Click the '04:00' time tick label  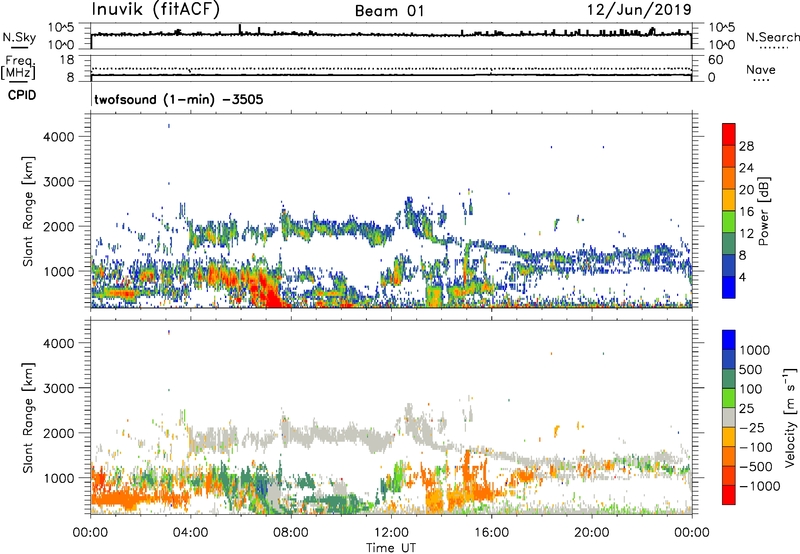pos(191,533)
